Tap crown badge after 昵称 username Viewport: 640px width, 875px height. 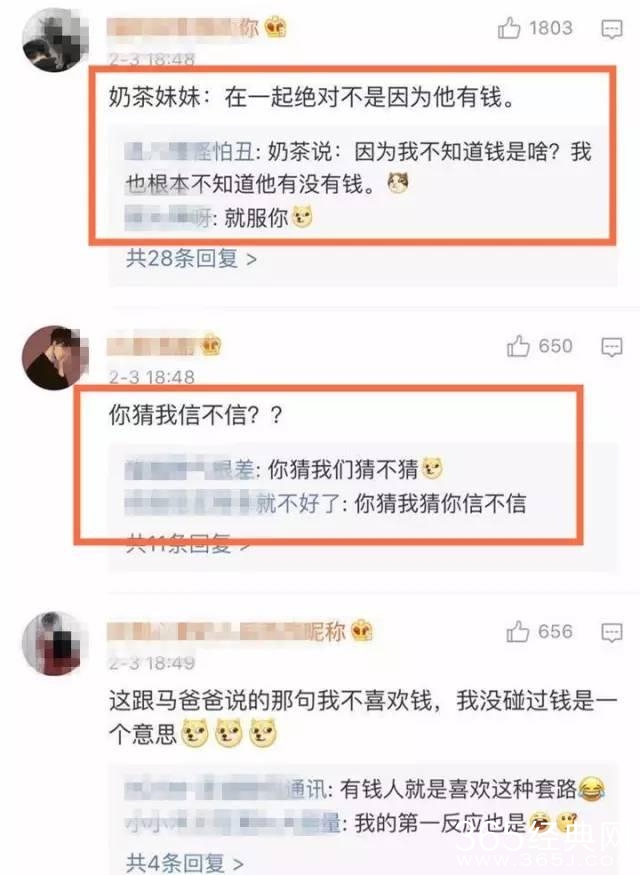click(x=362, y=631)
